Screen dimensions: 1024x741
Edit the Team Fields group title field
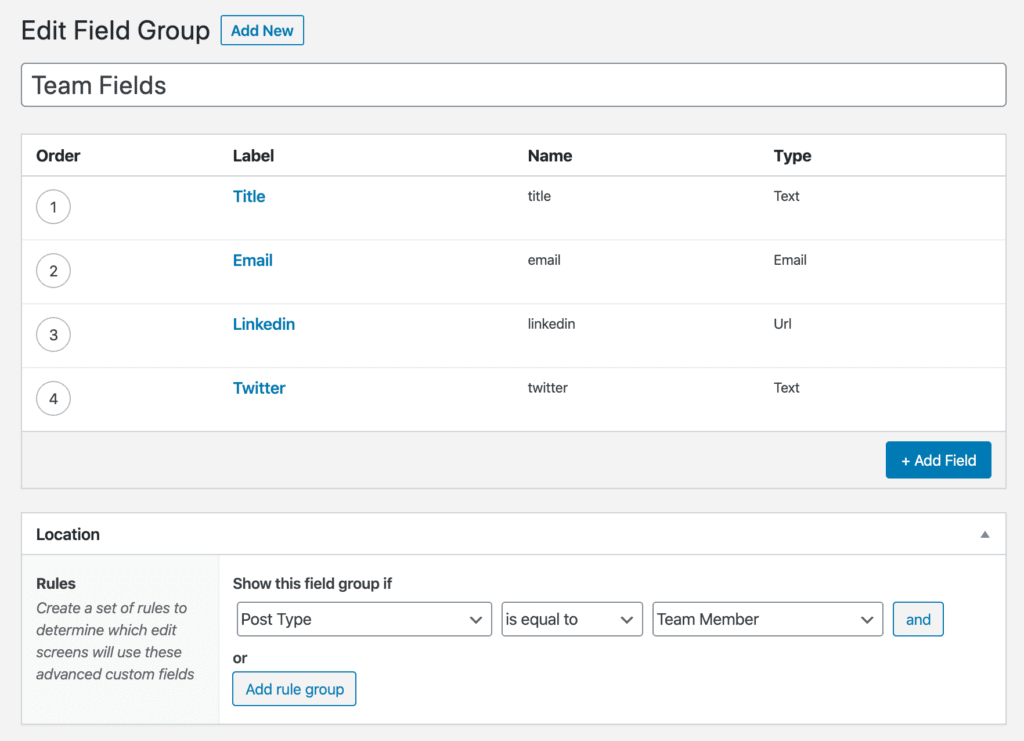tap(513, 85)
